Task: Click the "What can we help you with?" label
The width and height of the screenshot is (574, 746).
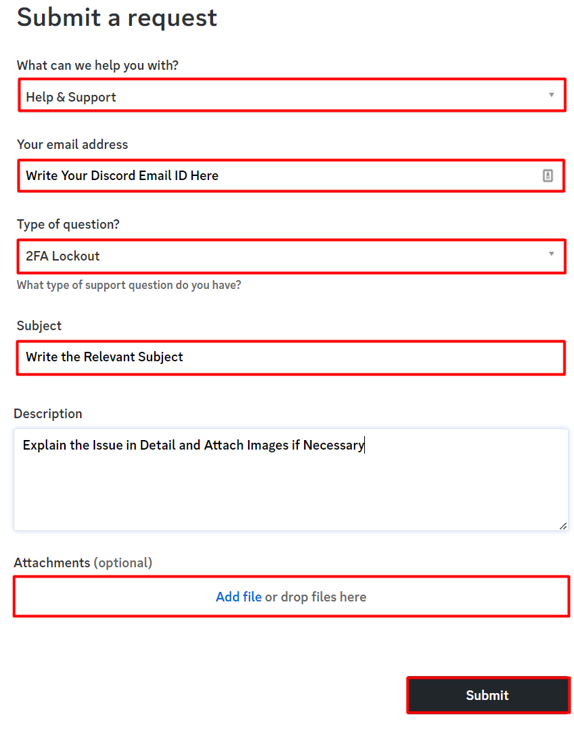Action: [x=98, y=65]
